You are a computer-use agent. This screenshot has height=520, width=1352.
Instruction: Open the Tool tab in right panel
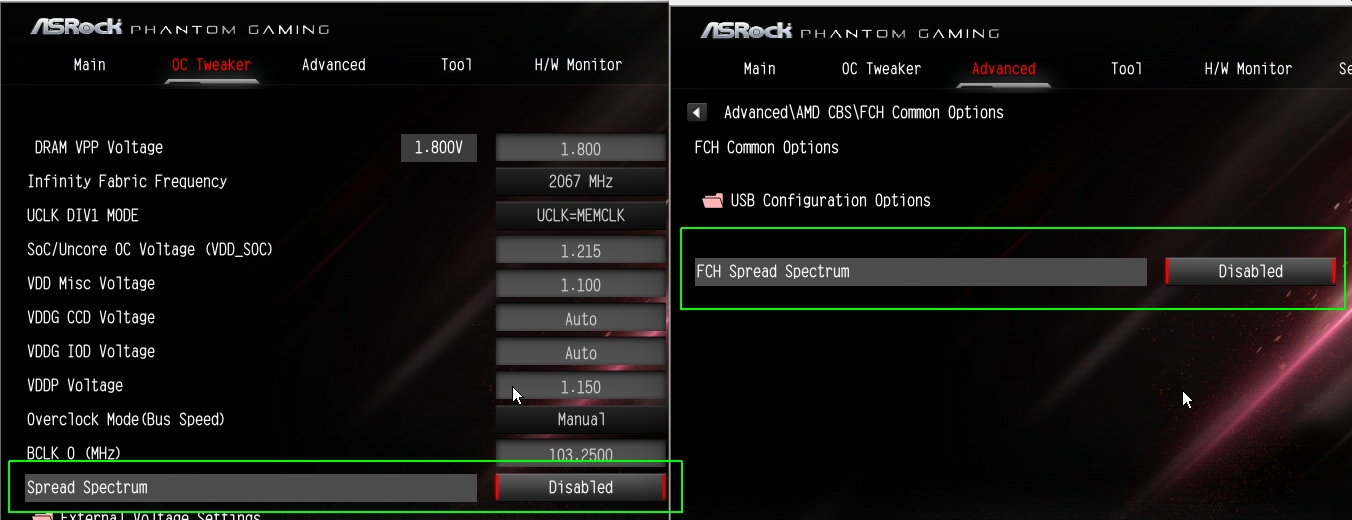[1126, 69]
